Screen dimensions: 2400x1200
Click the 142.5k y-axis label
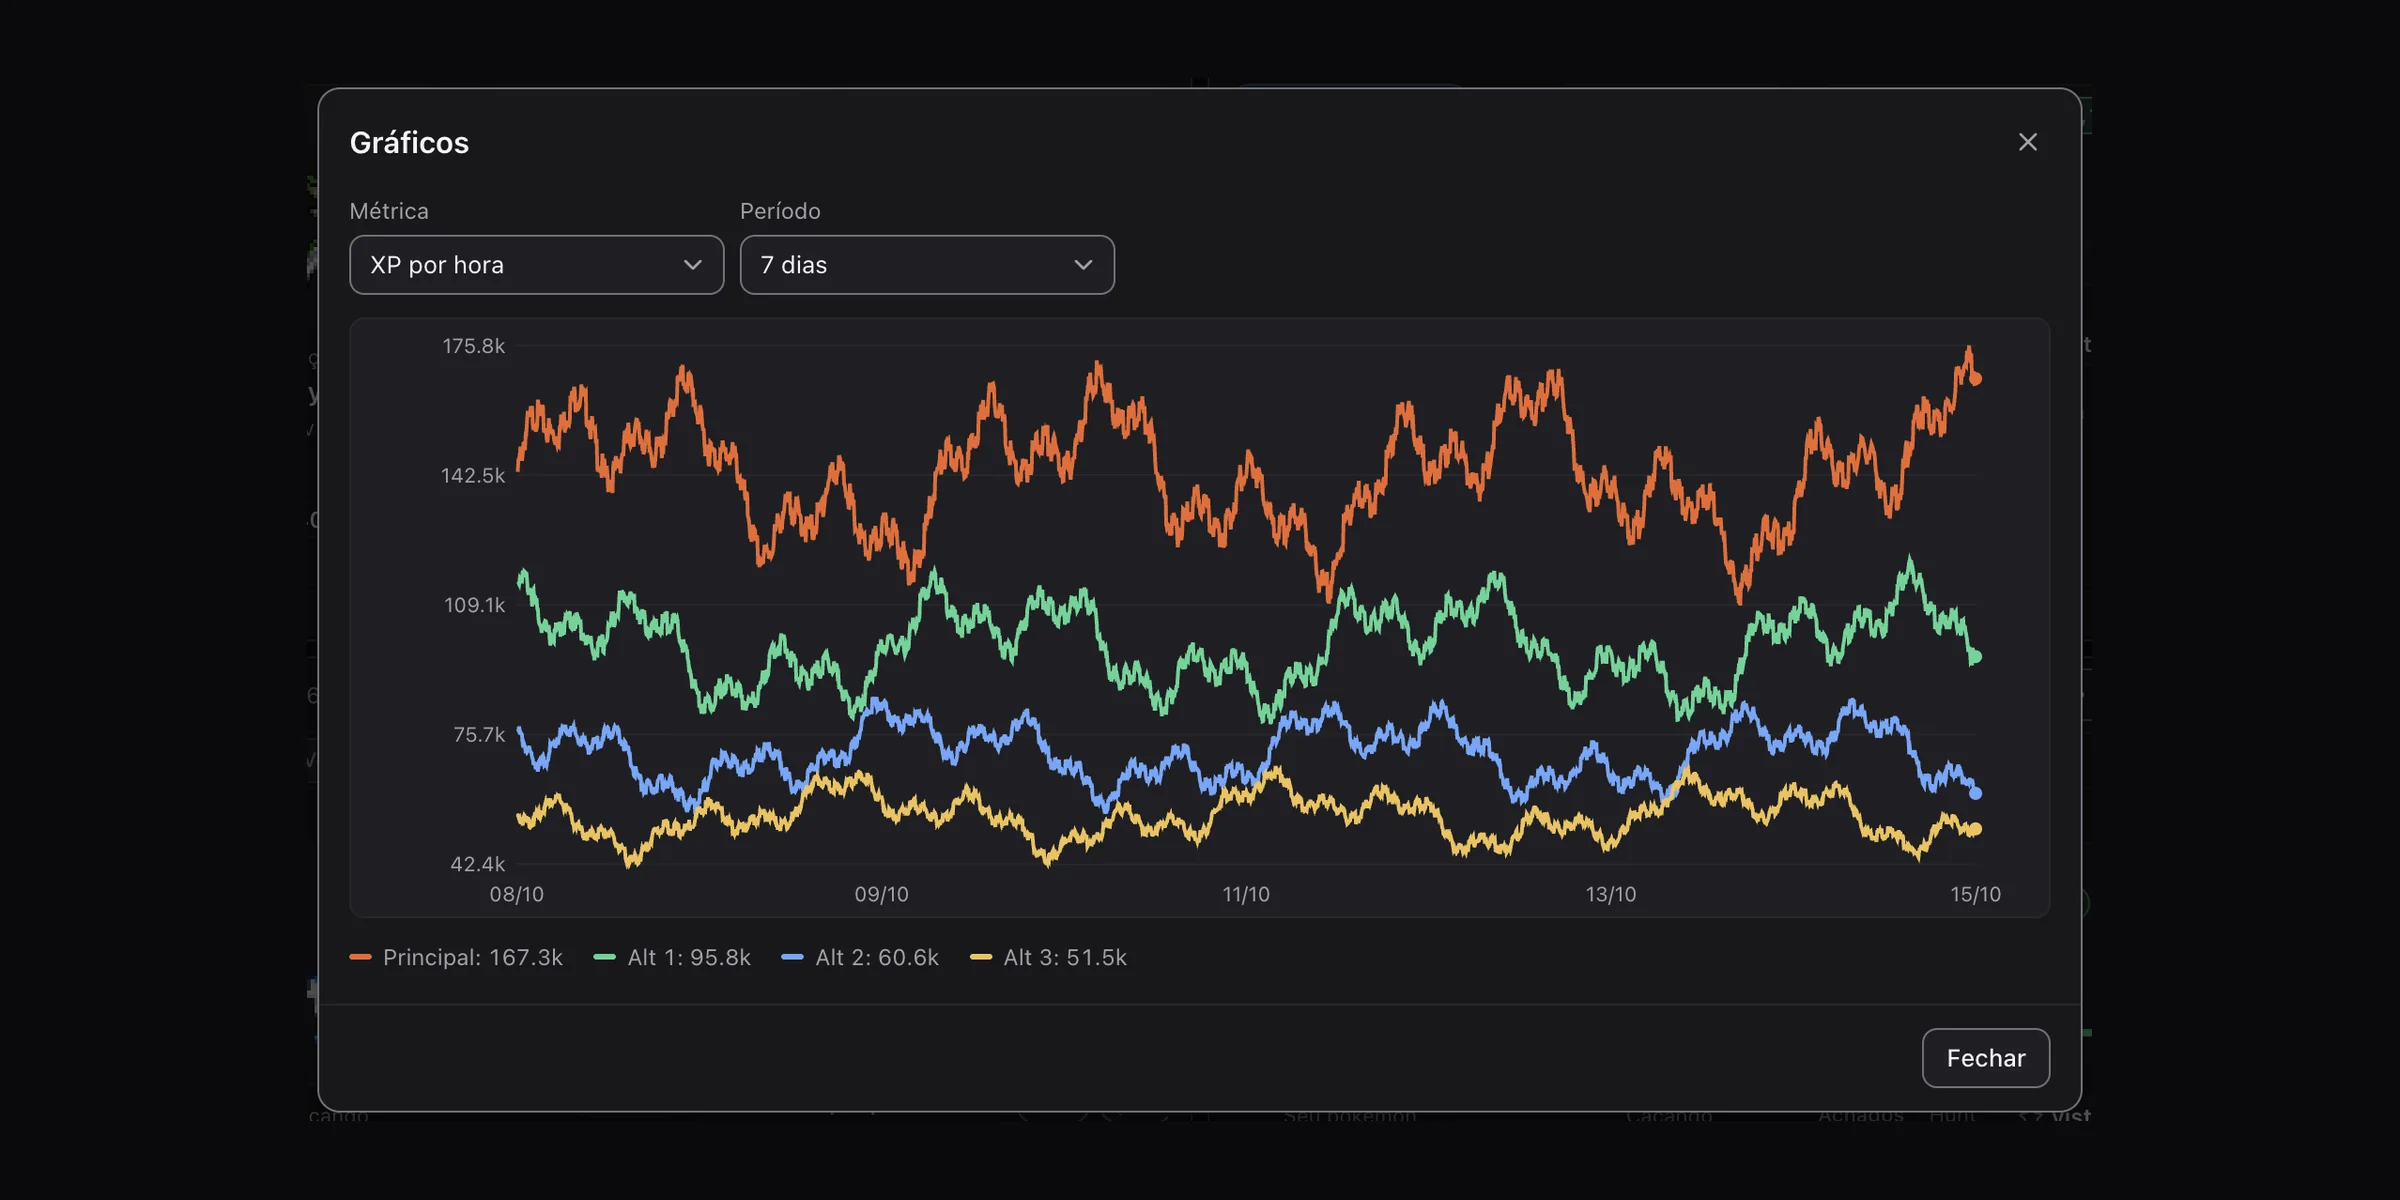[473, 476]
